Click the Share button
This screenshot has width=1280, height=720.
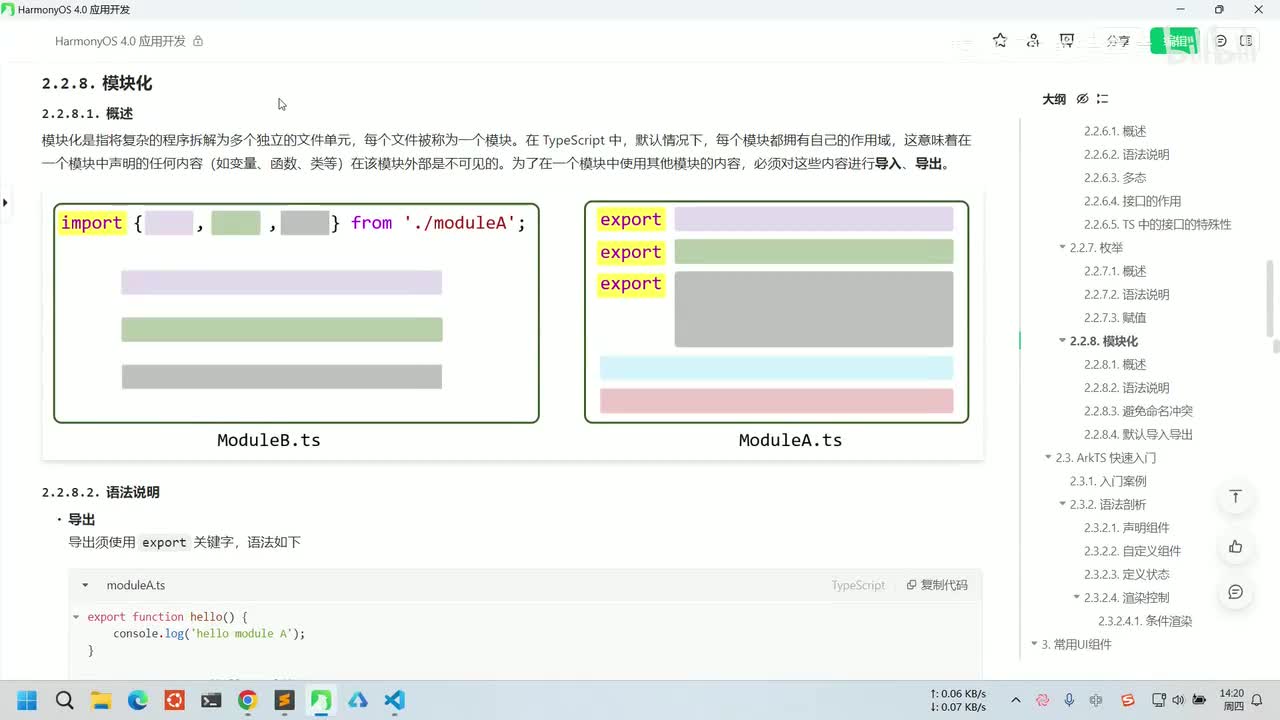tap(1118, 41)
